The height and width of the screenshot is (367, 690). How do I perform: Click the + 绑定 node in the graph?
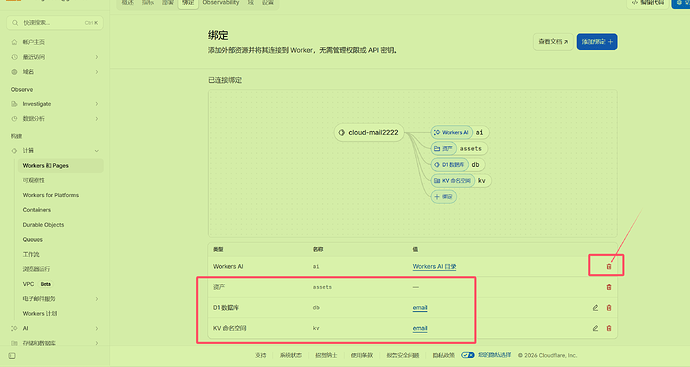(444, 197)
